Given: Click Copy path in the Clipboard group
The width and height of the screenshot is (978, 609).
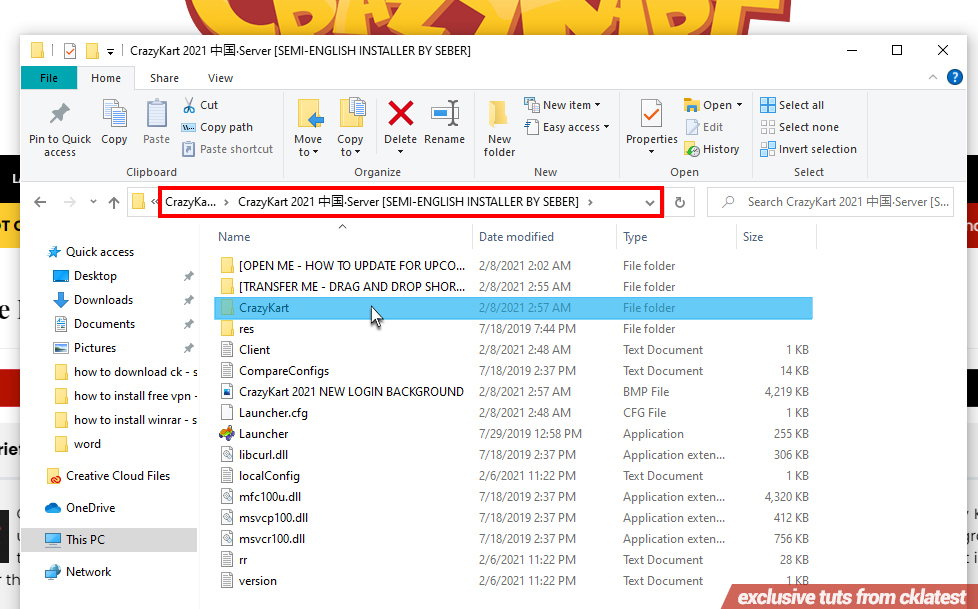Looking at the screenshot, I should pyautogui.click(x=216, y=127).
